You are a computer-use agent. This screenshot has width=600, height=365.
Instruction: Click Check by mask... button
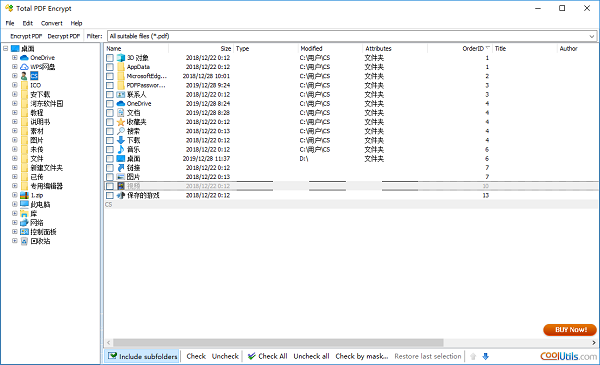(x=362, y=356)
